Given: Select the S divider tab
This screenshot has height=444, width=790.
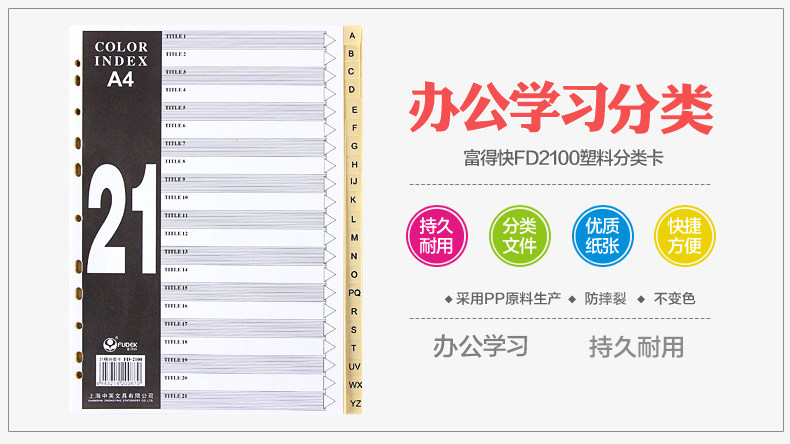Looking at the screenshot, I should tap(354, 330).
